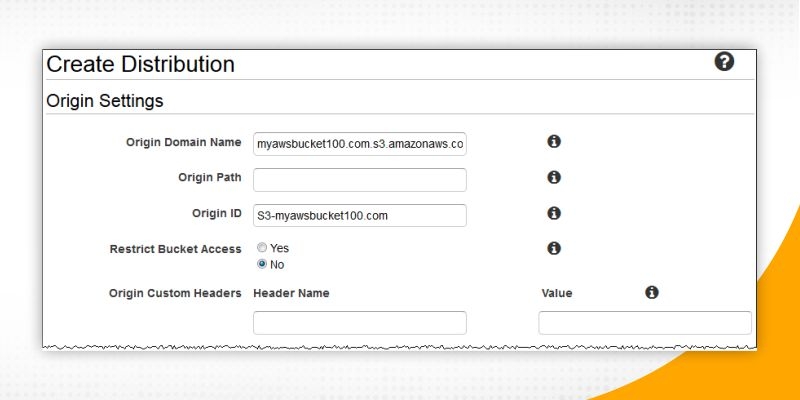Focus the empty Origin Path field

coord(360,180)
